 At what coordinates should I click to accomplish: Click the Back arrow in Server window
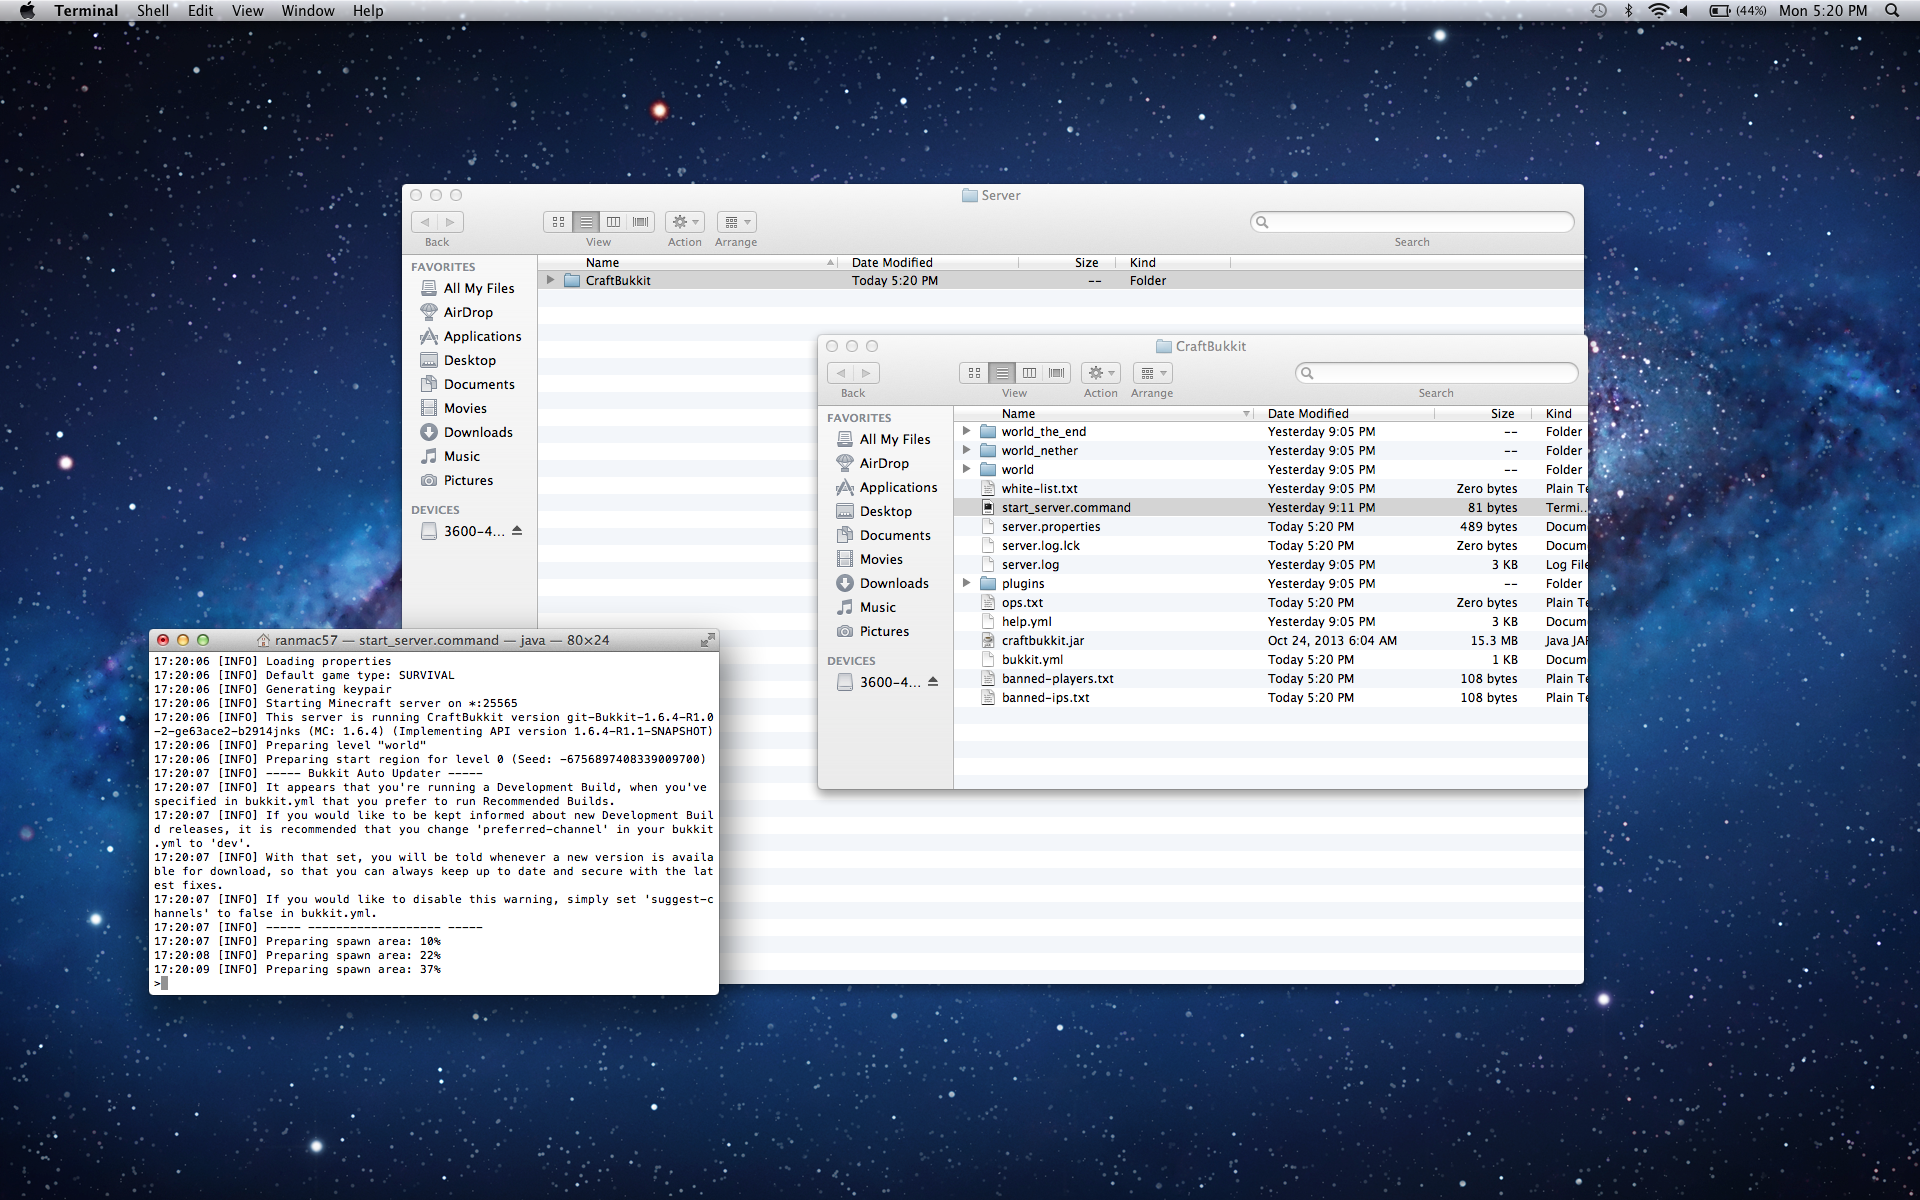coord(425,222)
